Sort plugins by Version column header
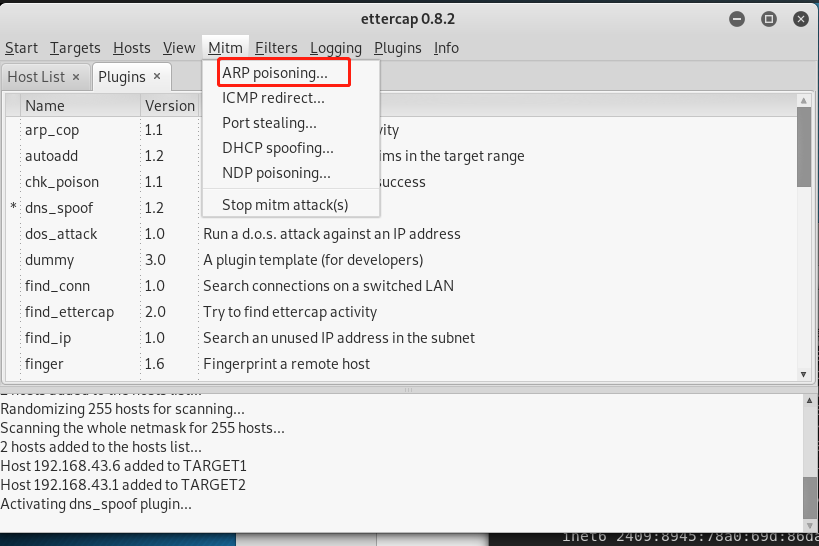This screenshot has height=546, width=819. point(170,106)
